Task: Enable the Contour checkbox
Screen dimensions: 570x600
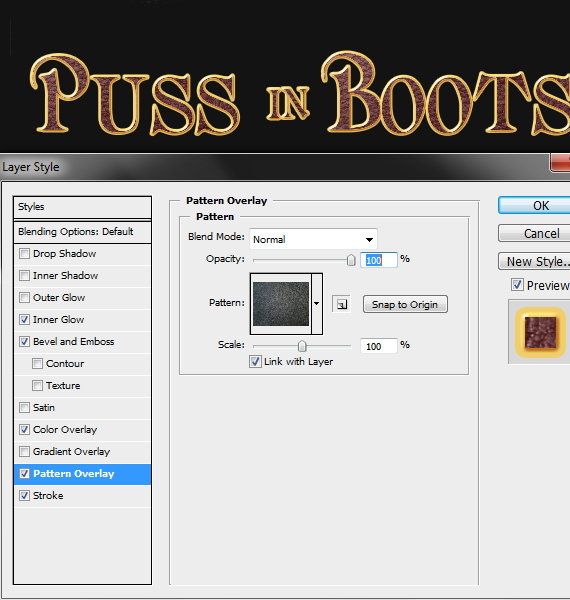Action: 37,364
